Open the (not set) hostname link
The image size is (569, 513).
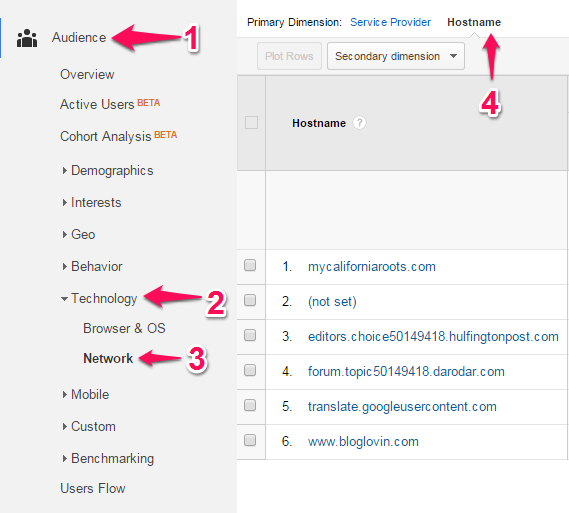[x=332, y=301]
